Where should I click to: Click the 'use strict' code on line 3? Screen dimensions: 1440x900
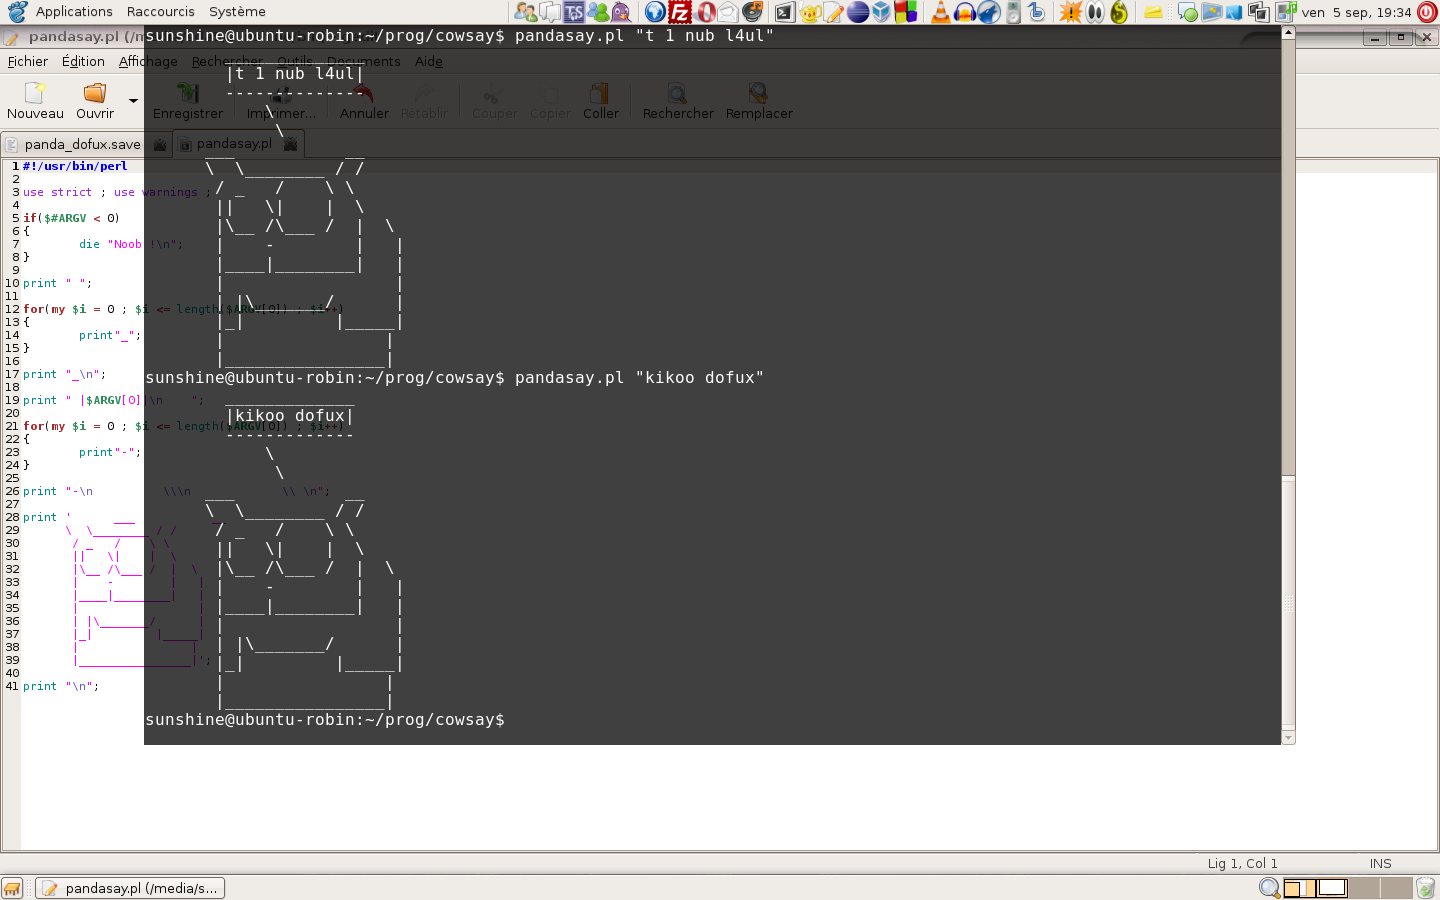click(x=57, y=192)
